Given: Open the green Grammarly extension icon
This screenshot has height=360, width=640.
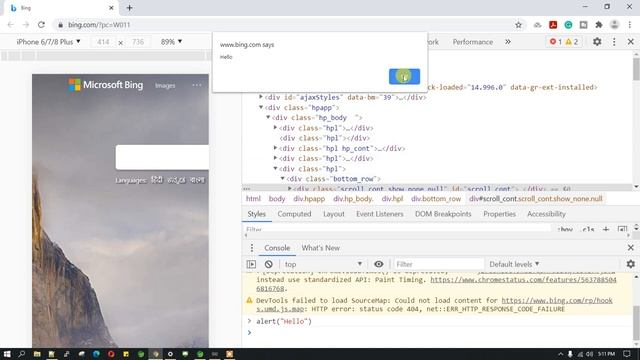Looking at the screenshot, I should coord(568,25).
